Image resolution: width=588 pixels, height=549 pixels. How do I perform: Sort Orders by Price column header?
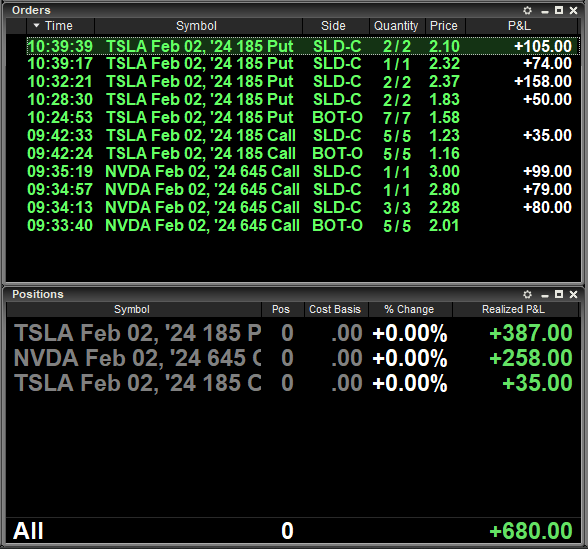pyautogui.click(x=445, y=26)
